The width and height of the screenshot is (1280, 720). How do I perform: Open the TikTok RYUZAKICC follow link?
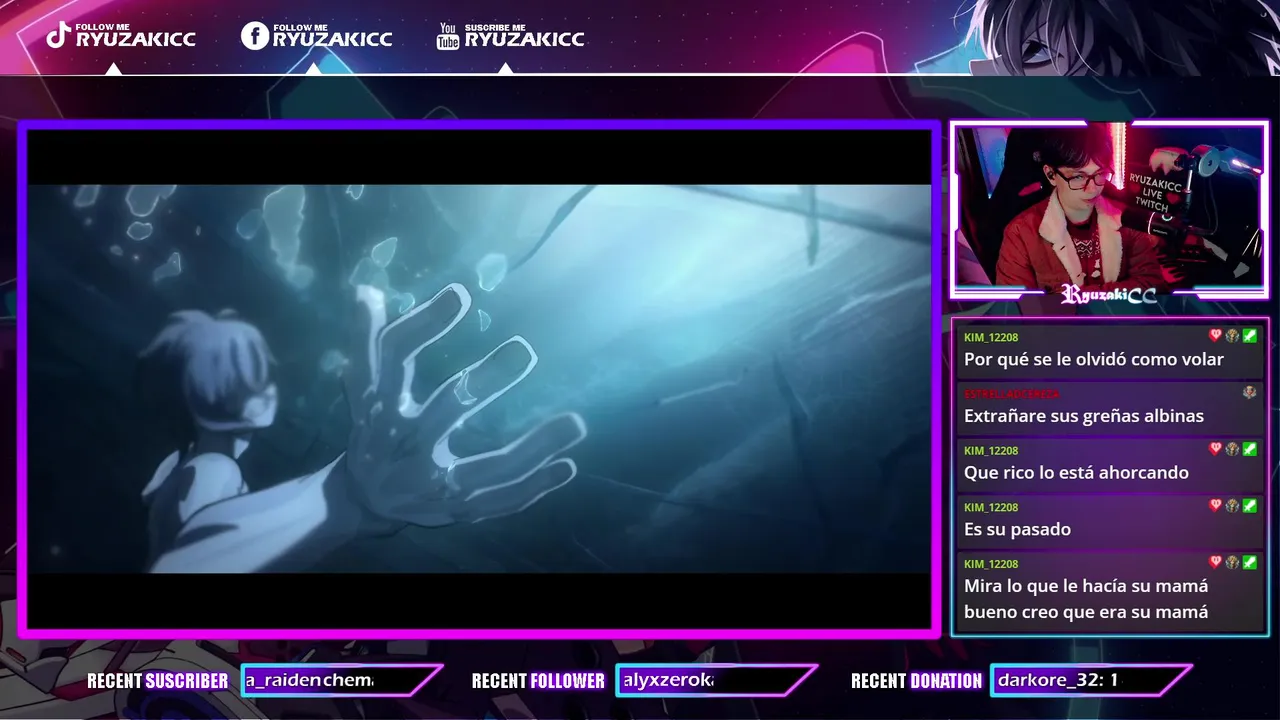(x=121, y=36)
